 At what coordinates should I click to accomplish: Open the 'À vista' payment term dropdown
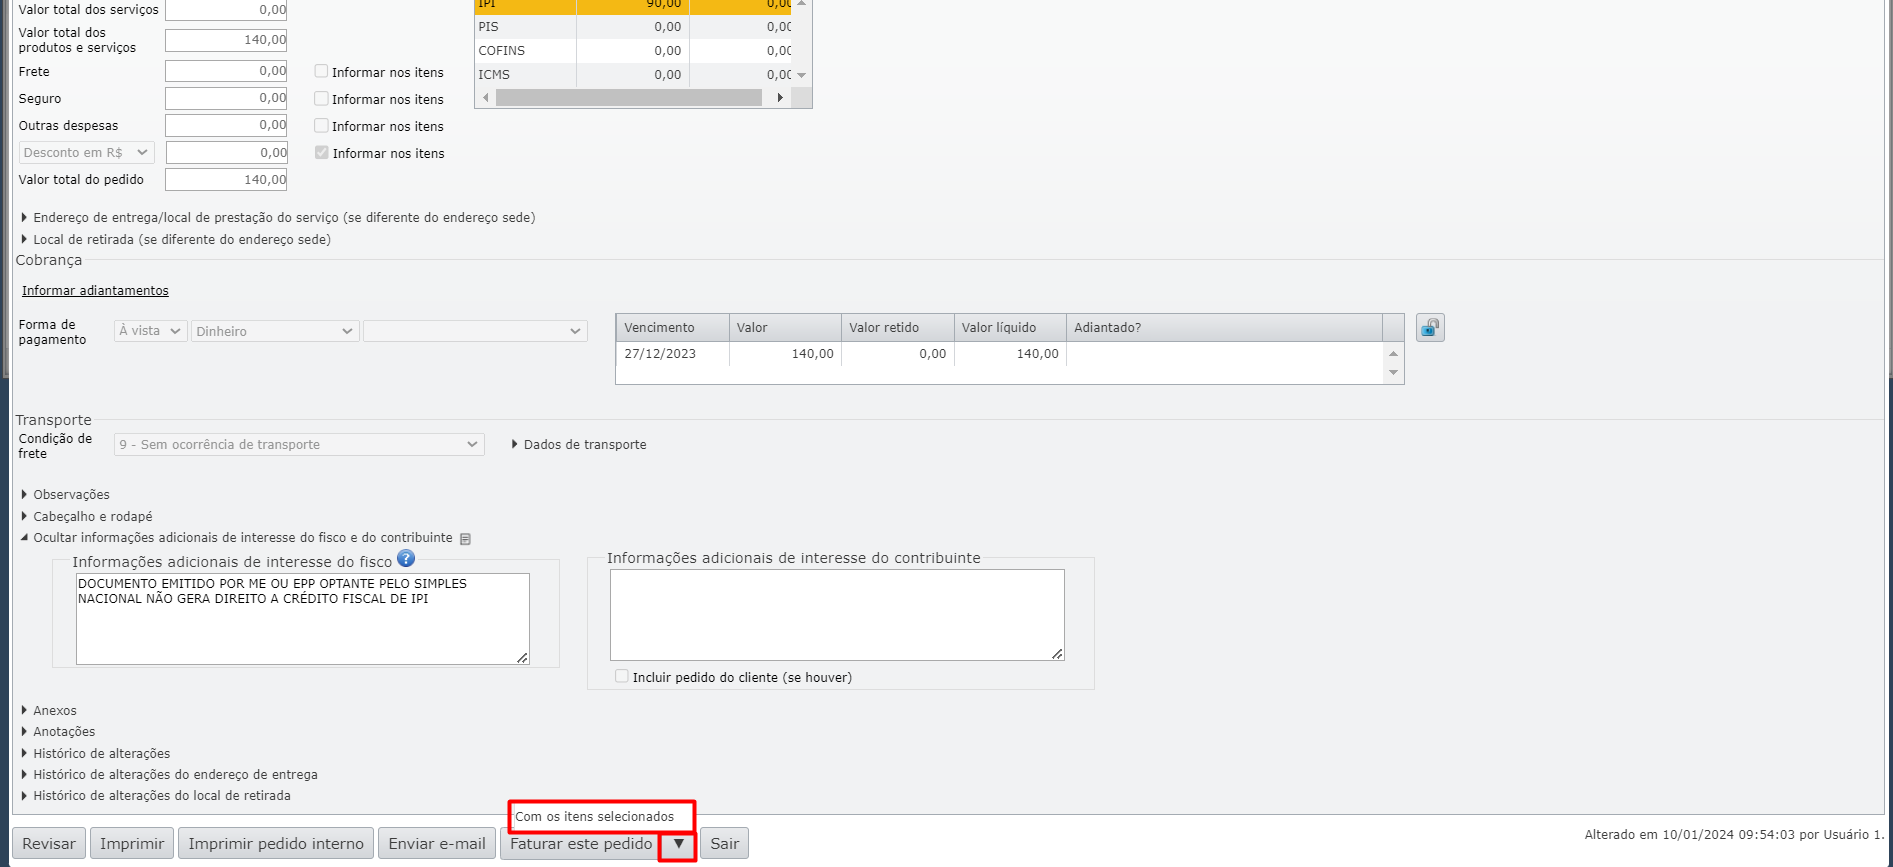tap(151, 331)
